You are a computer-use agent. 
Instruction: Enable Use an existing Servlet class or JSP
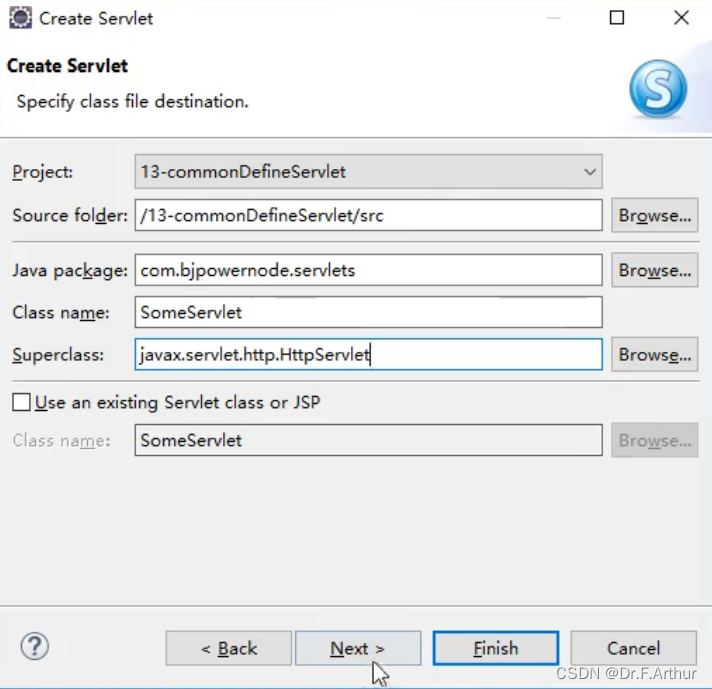coord(21,402)
